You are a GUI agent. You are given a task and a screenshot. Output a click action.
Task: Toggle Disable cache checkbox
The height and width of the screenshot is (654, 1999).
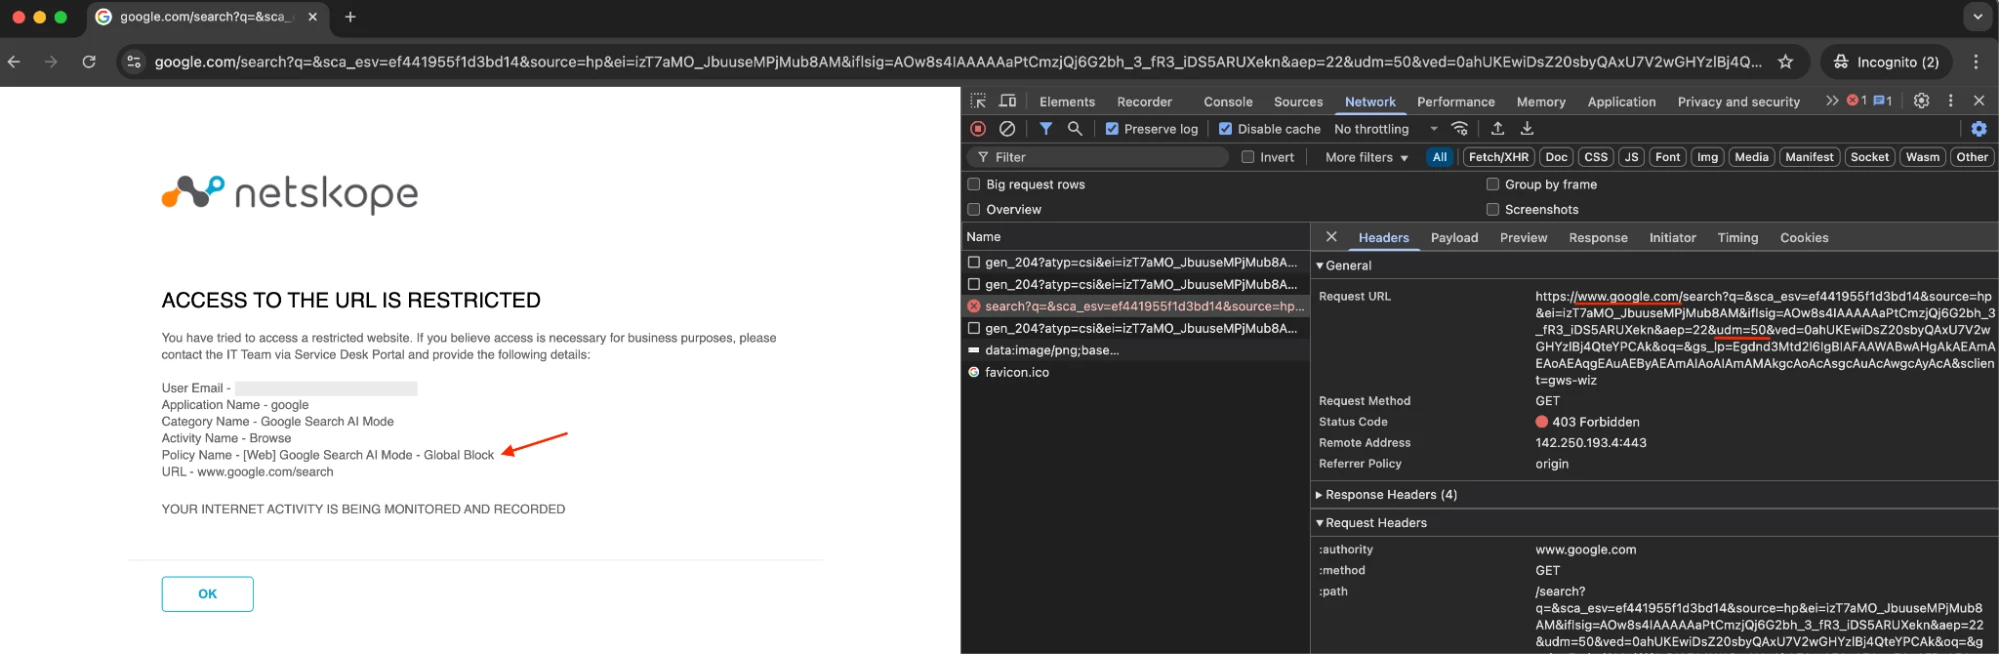(x=1225, y=129)
